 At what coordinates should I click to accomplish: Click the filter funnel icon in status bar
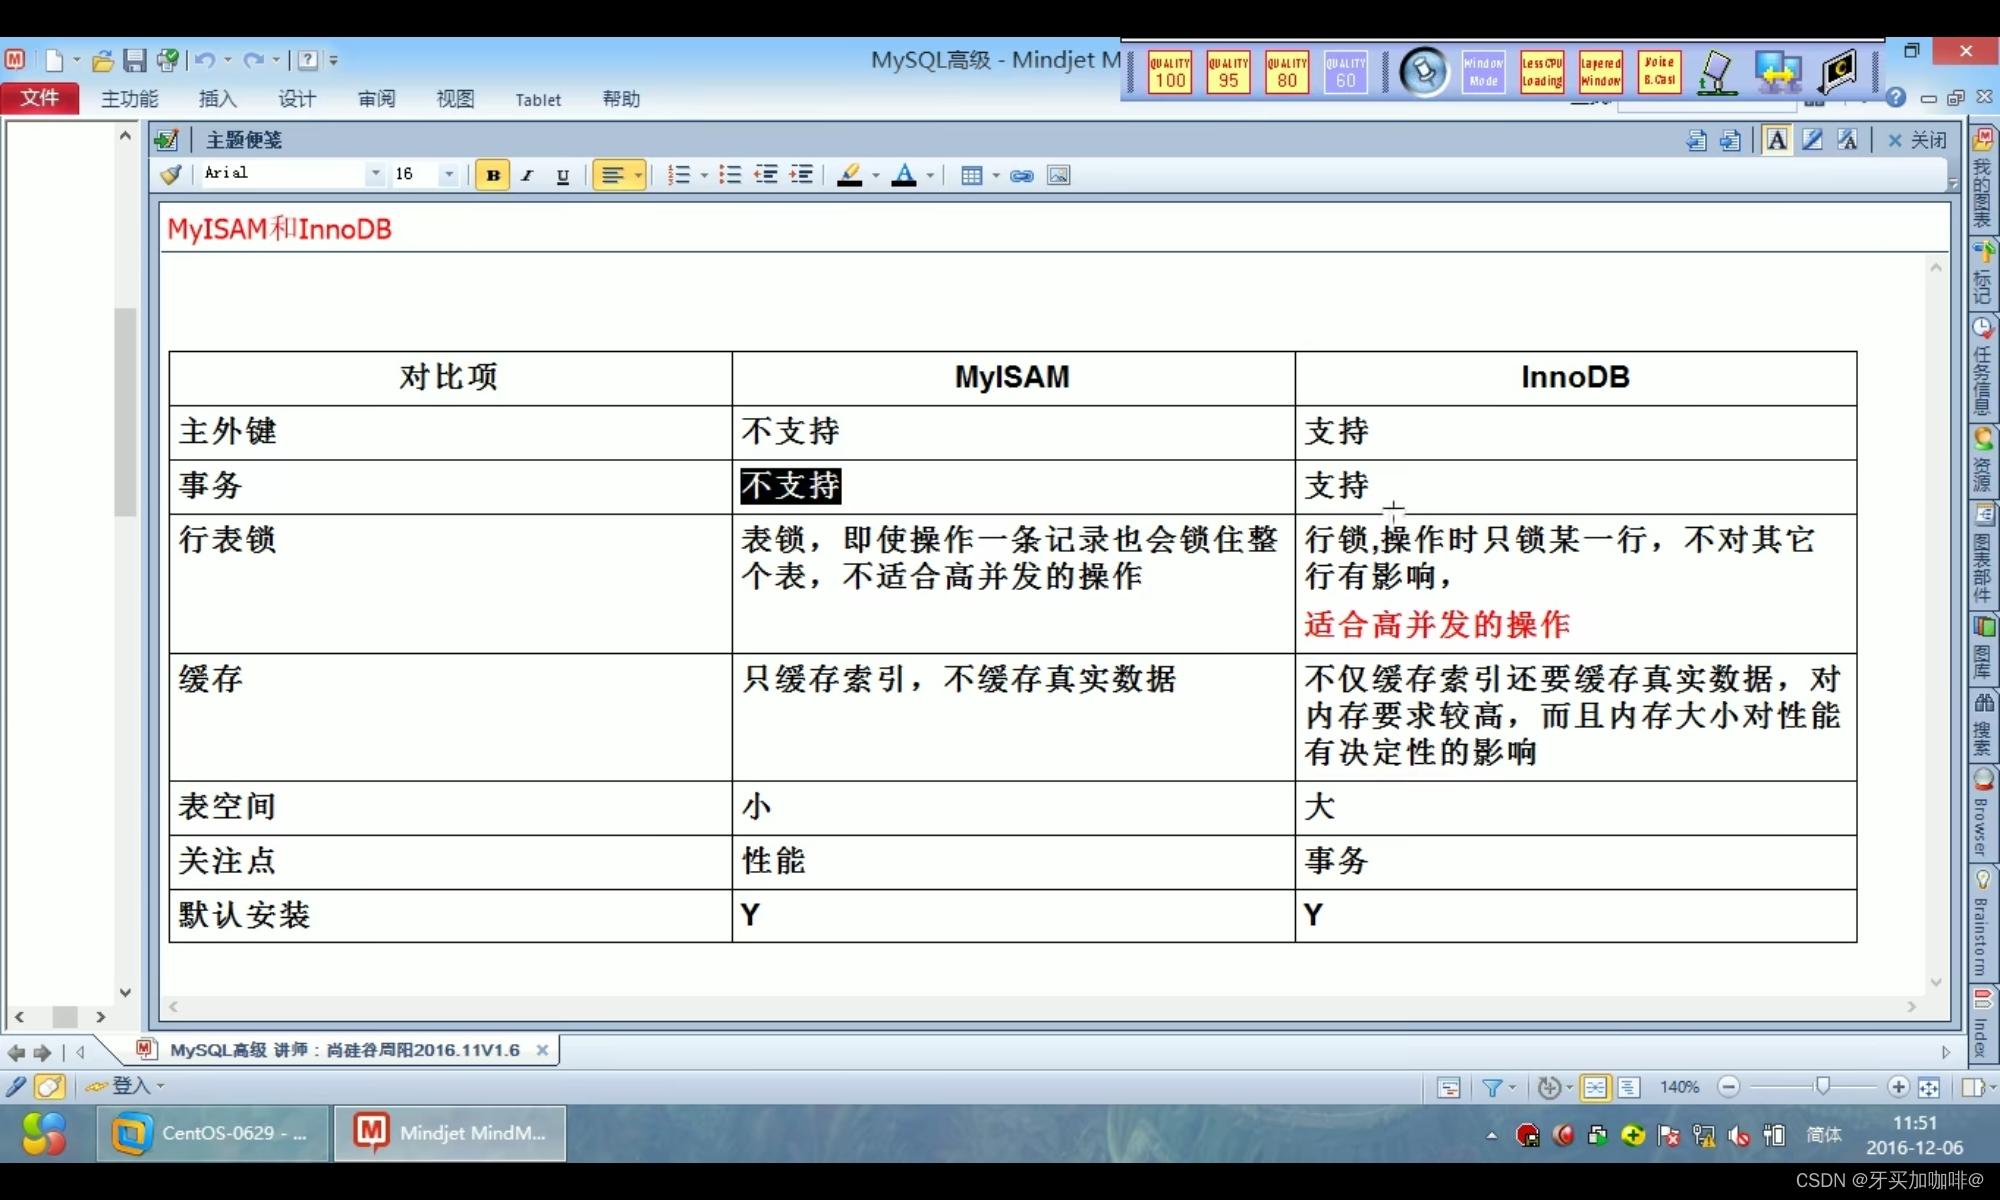(1492, 1087)
